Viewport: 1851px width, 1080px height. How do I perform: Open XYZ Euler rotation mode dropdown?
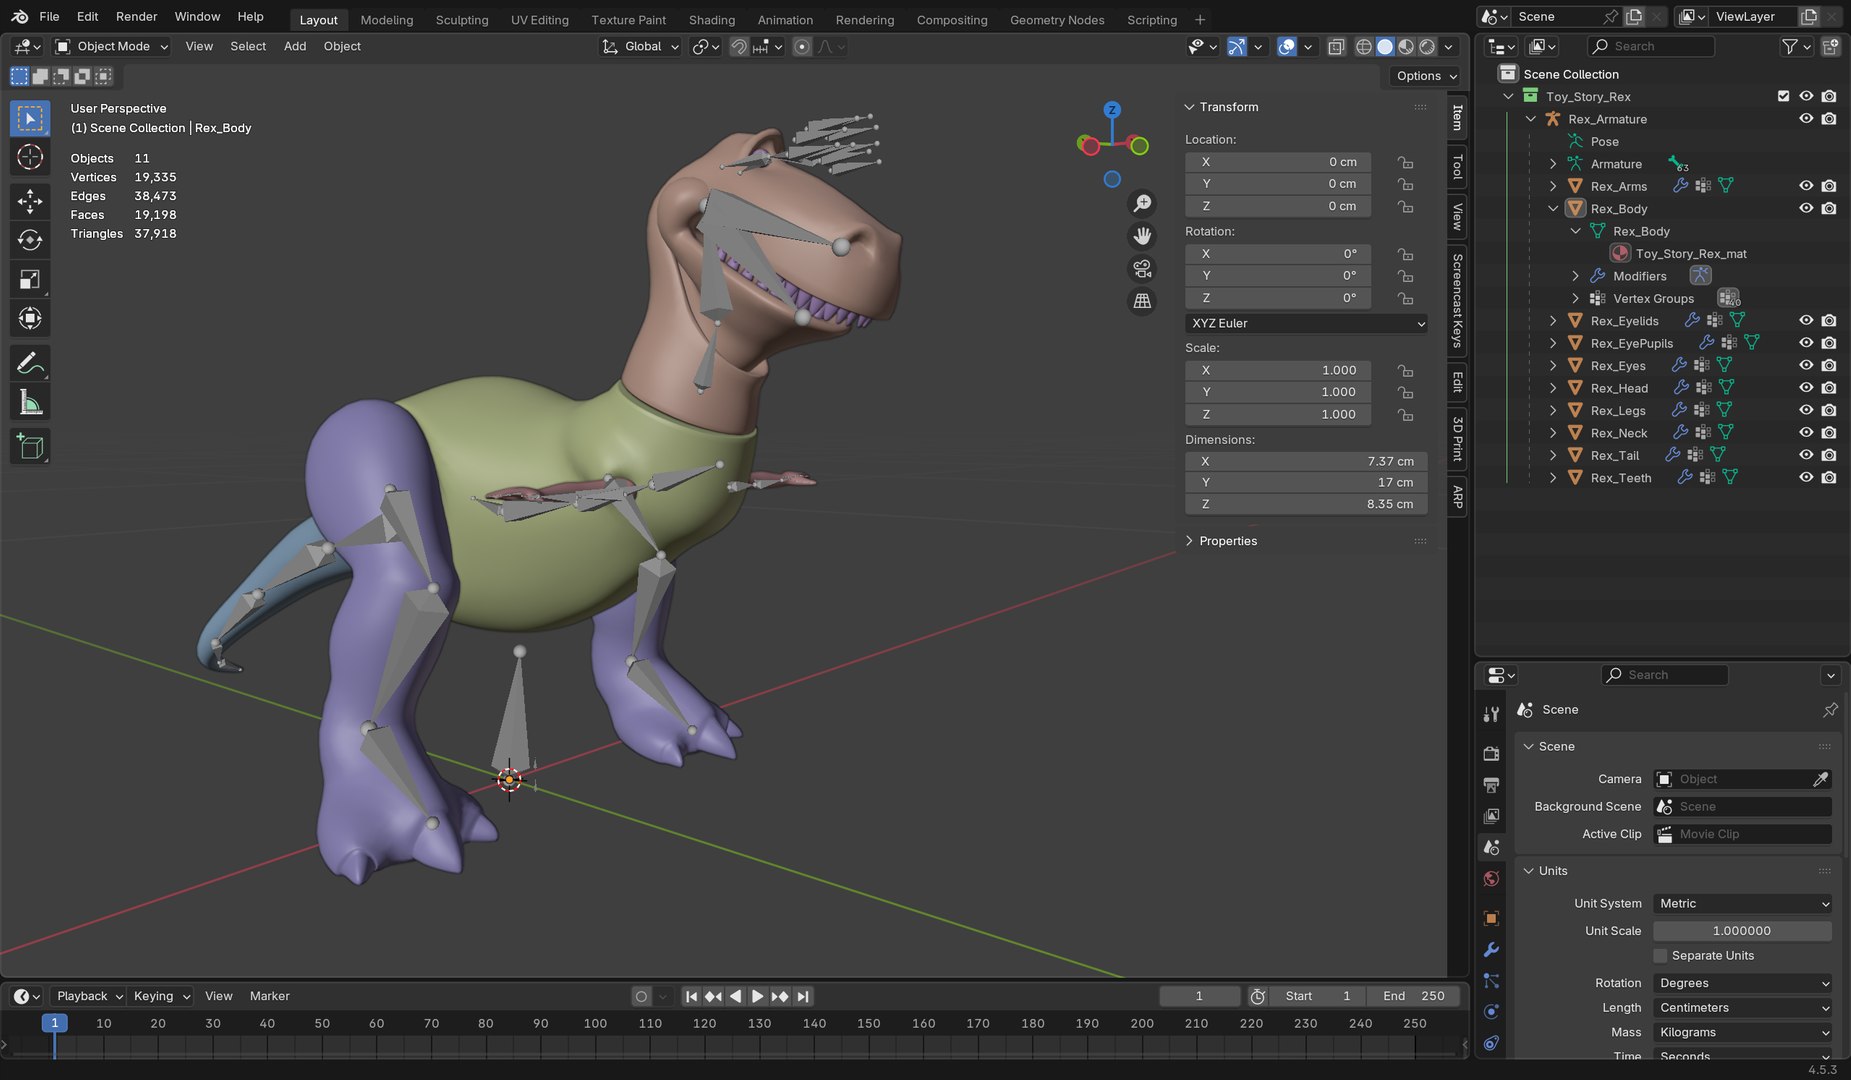(x=1306, y=323)
